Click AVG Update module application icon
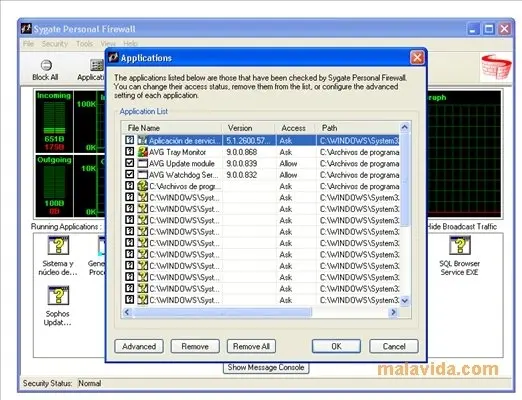 [143, 164]
